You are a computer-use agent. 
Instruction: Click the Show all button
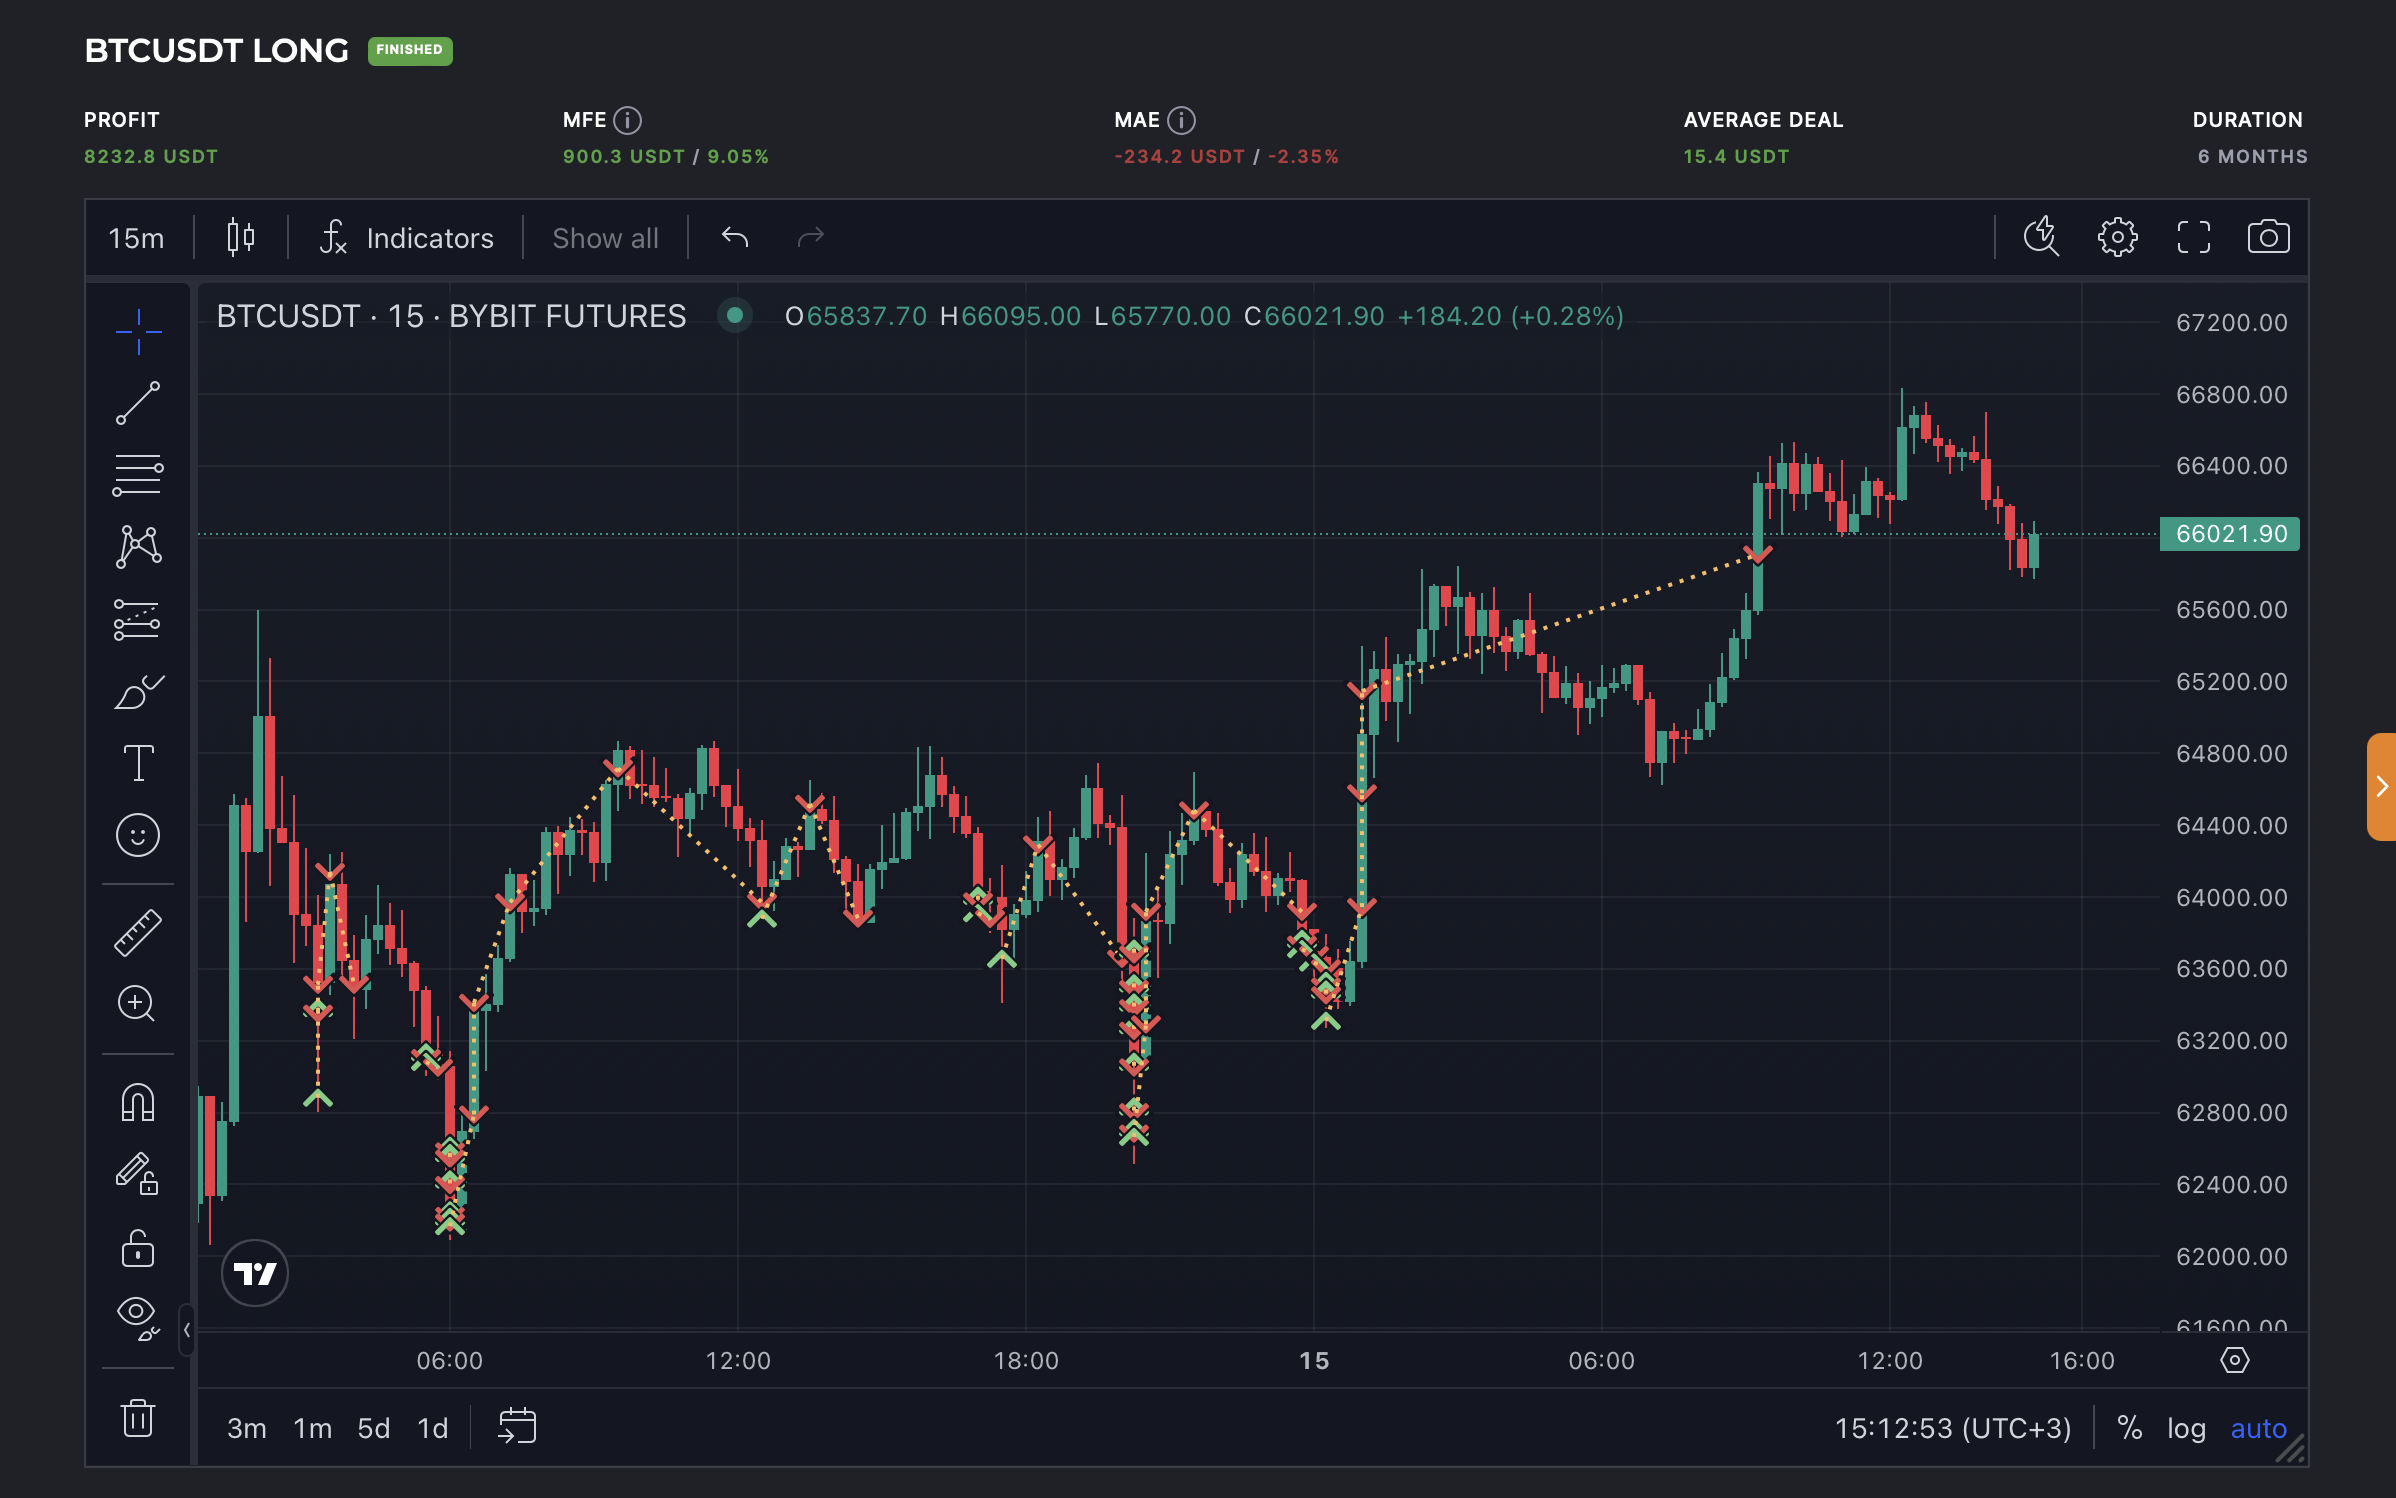(x=605, y=238)
